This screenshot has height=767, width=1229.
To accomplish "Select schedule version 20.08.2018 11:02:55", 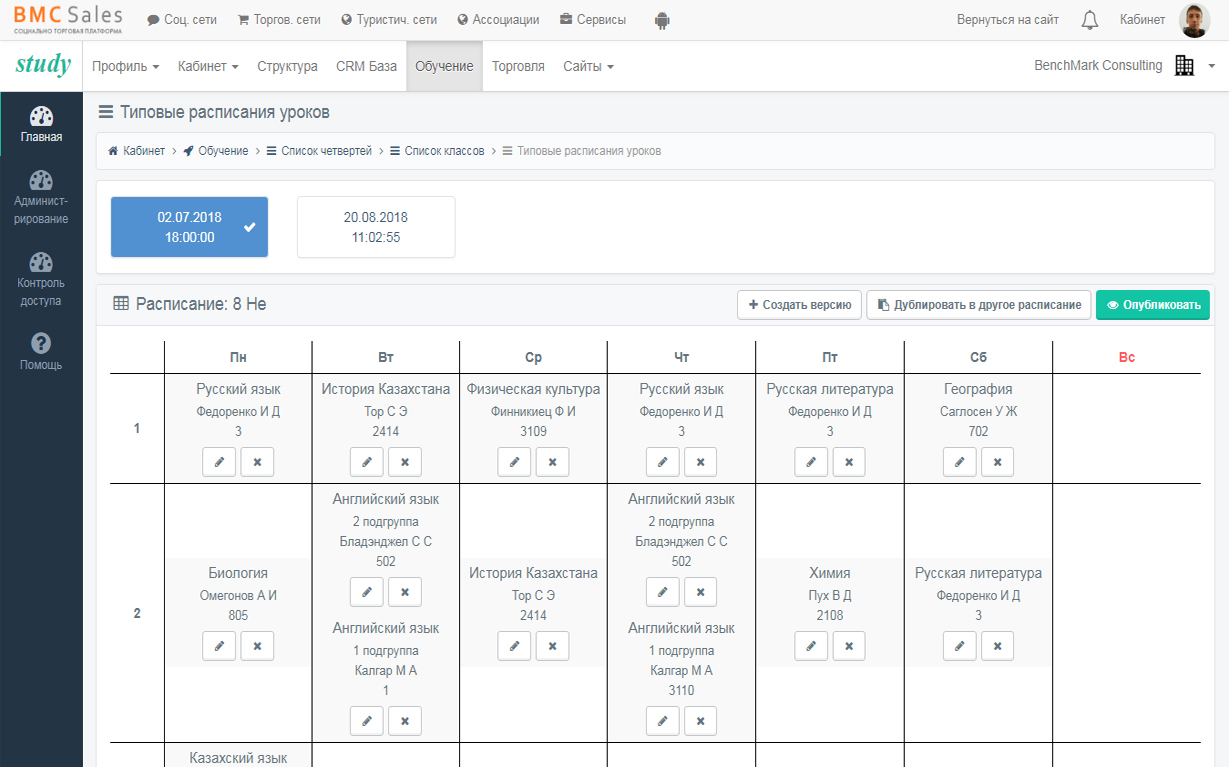I will pyautogui.click(x=375, y=227).
